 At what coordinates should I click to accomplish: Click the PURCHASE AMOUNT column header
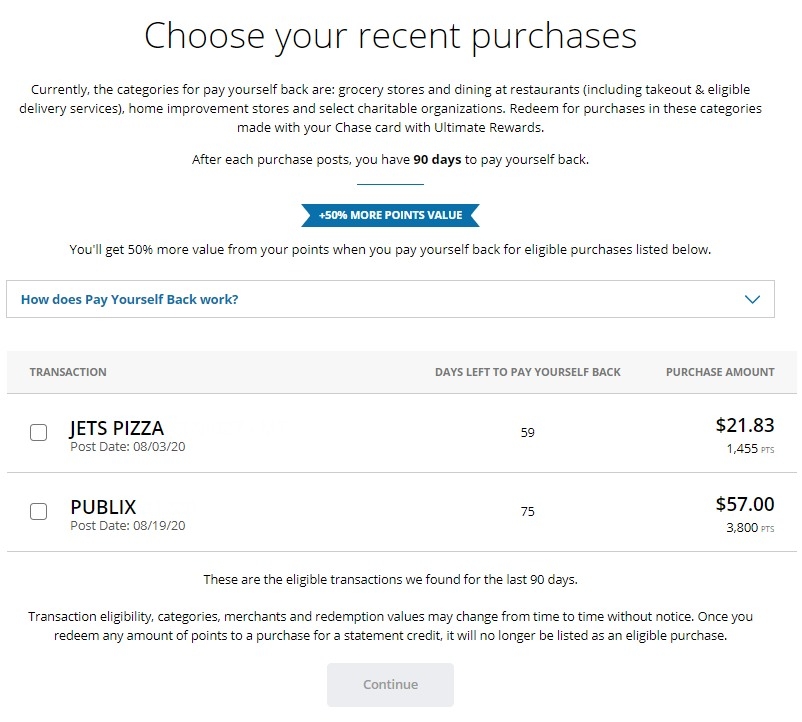tap(720, 372)
